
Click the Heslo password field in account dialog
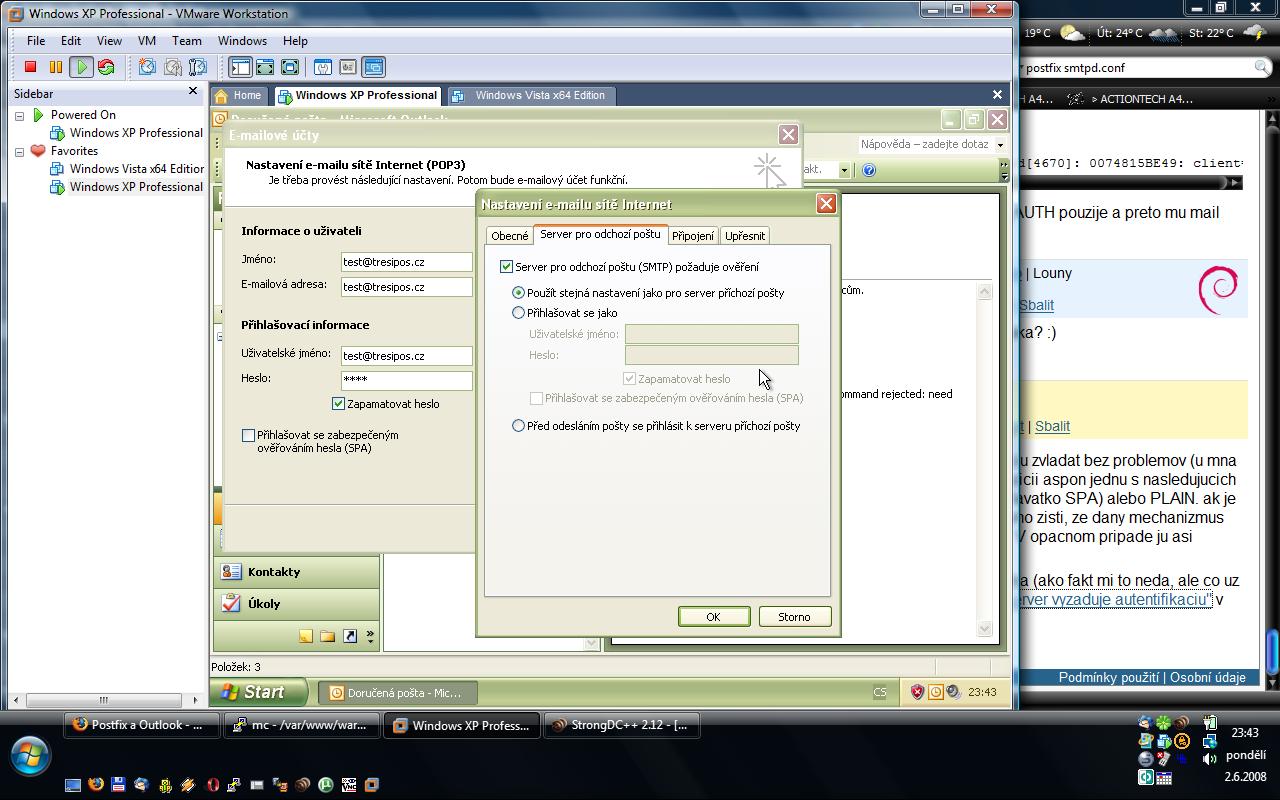point(406,380)
